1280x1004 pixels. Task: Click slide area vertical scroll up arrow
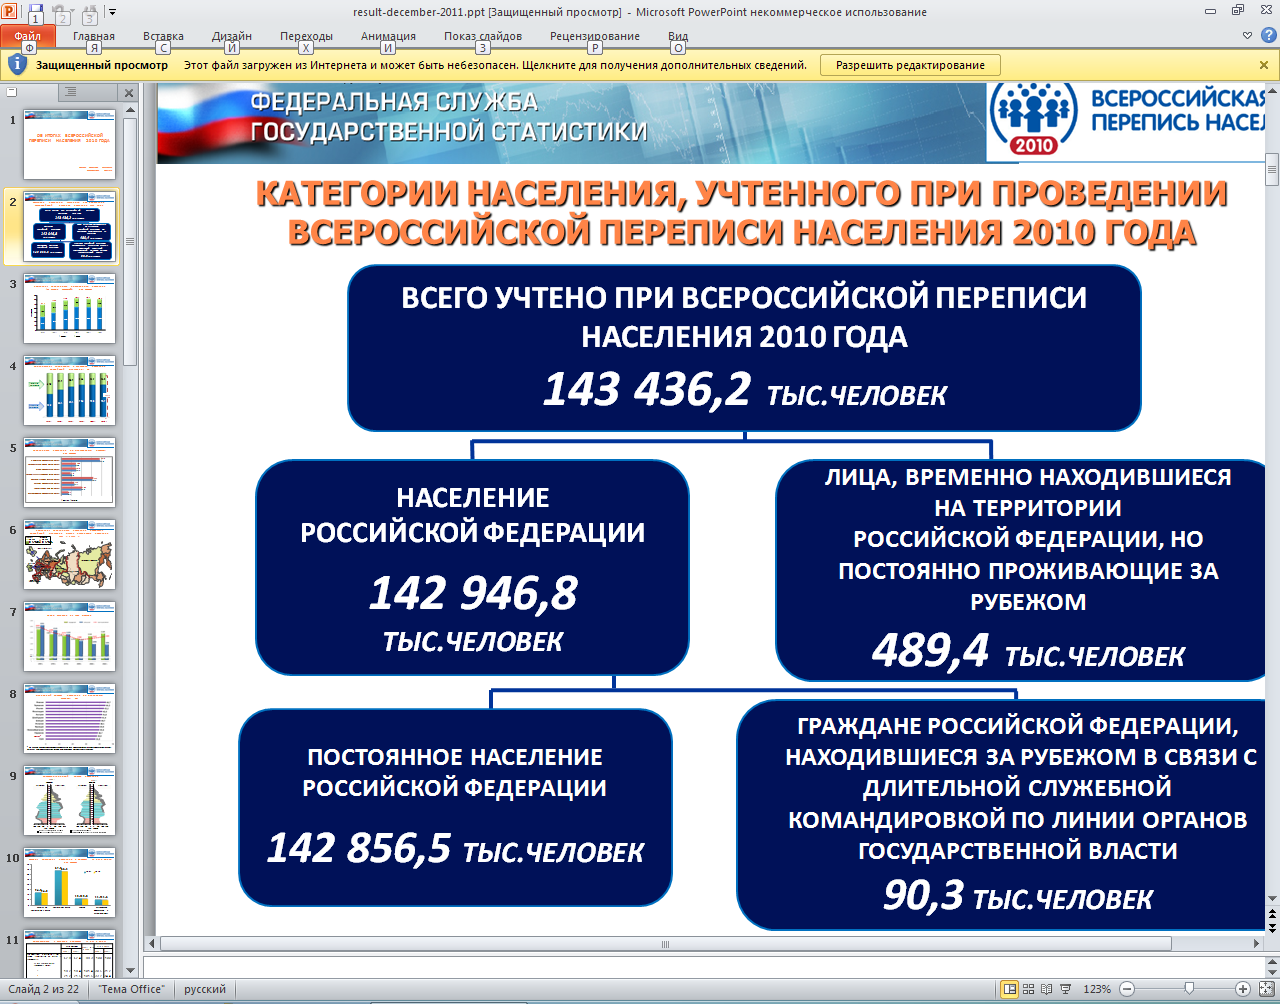coord(1272,91)
